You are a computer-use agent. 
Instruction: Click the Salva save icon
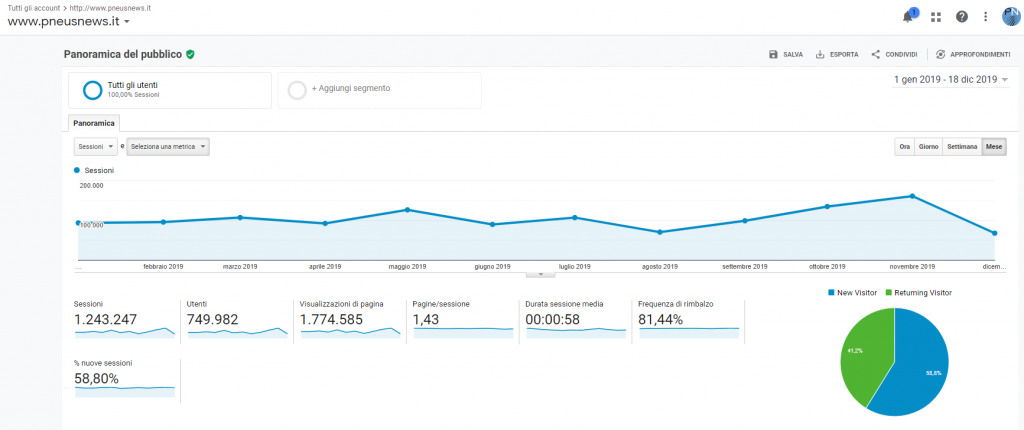click(773, 54)
